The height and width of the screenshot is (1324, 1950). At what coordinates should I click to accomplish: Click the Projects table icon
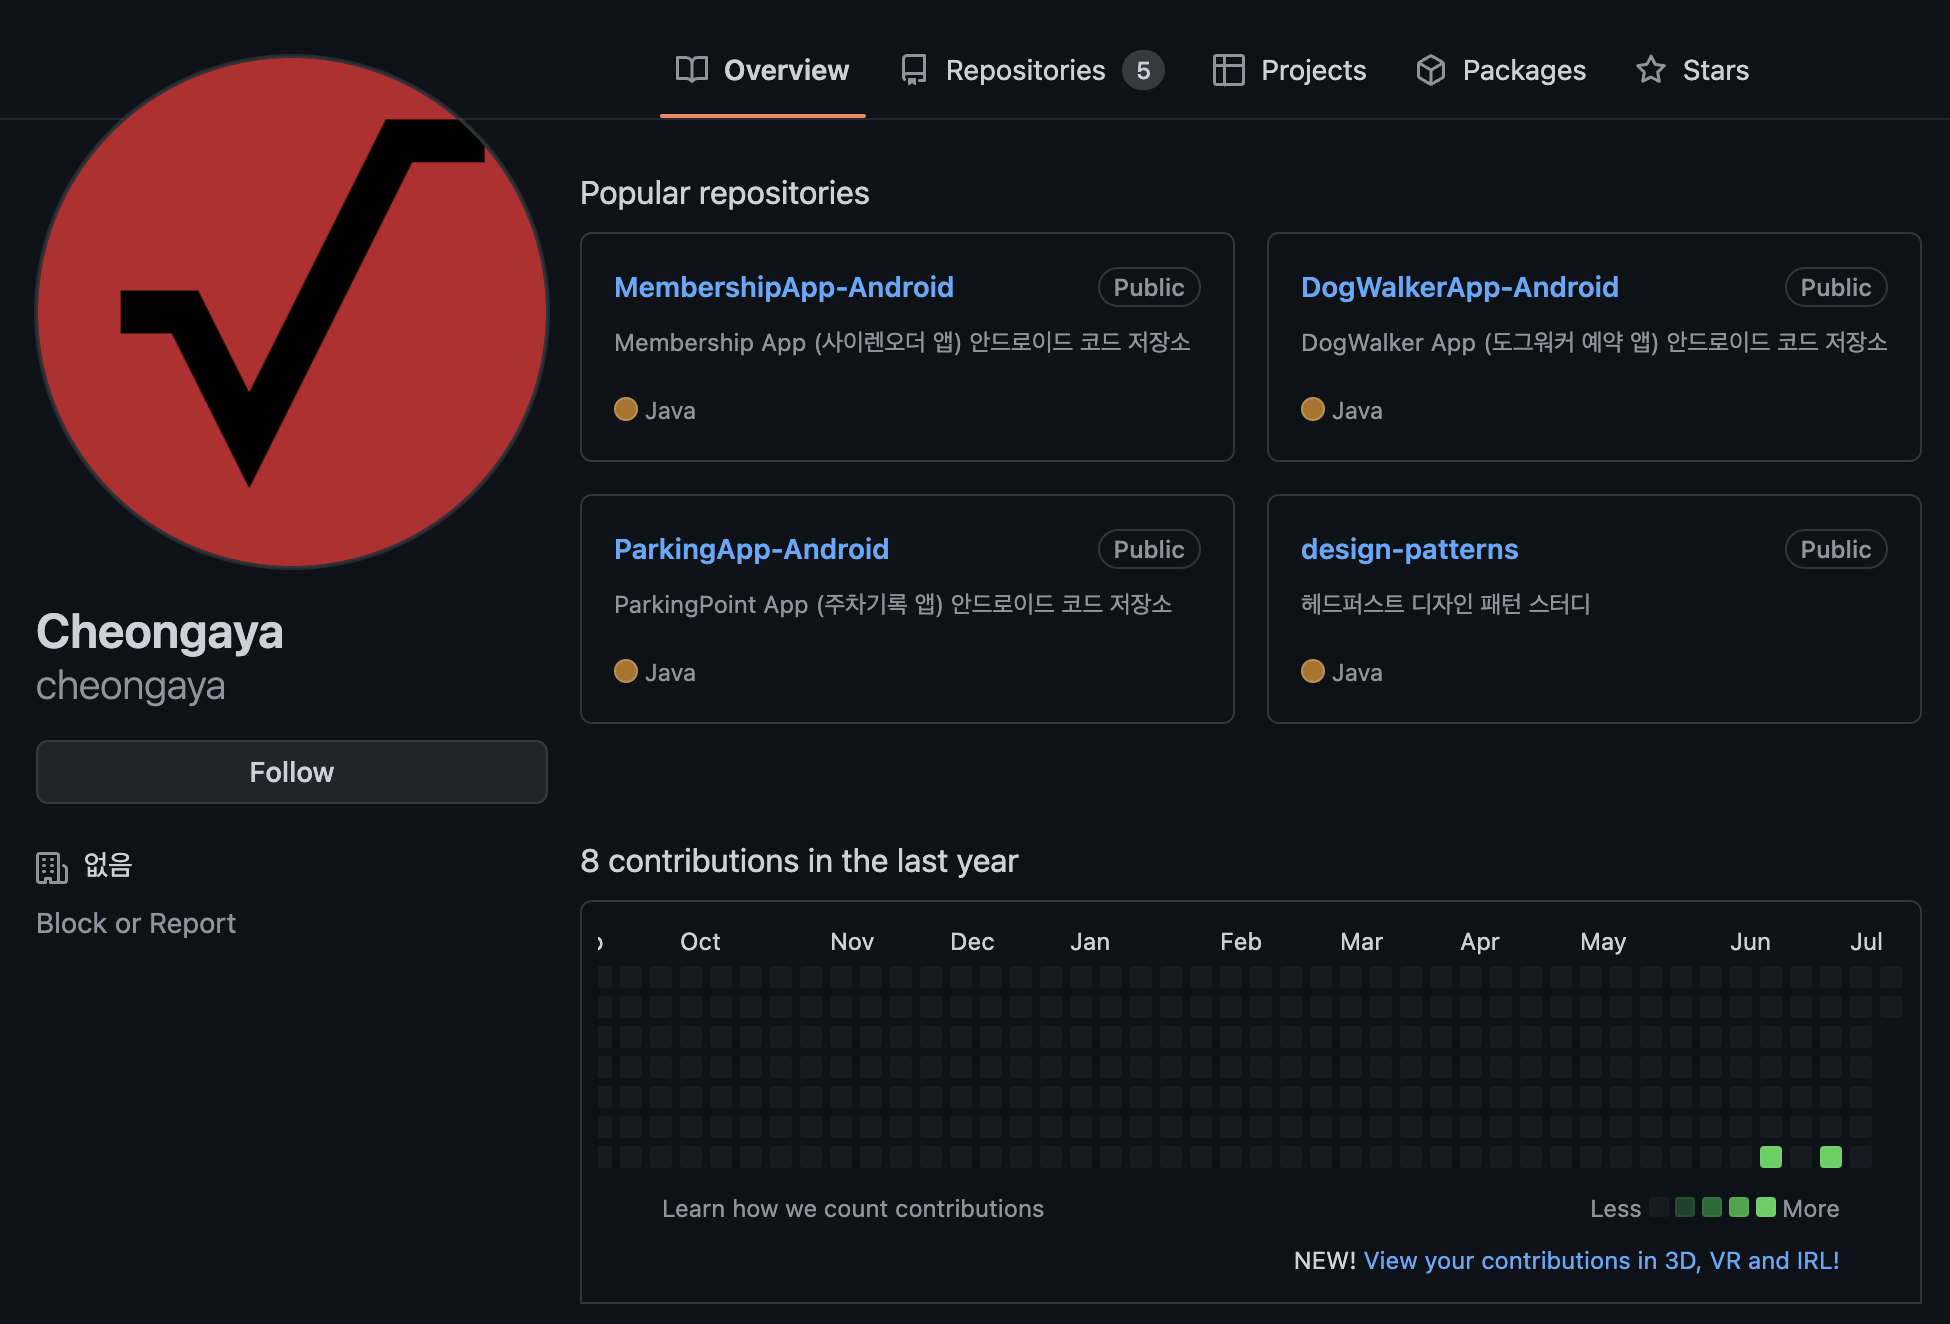(x=1228, y=70)
